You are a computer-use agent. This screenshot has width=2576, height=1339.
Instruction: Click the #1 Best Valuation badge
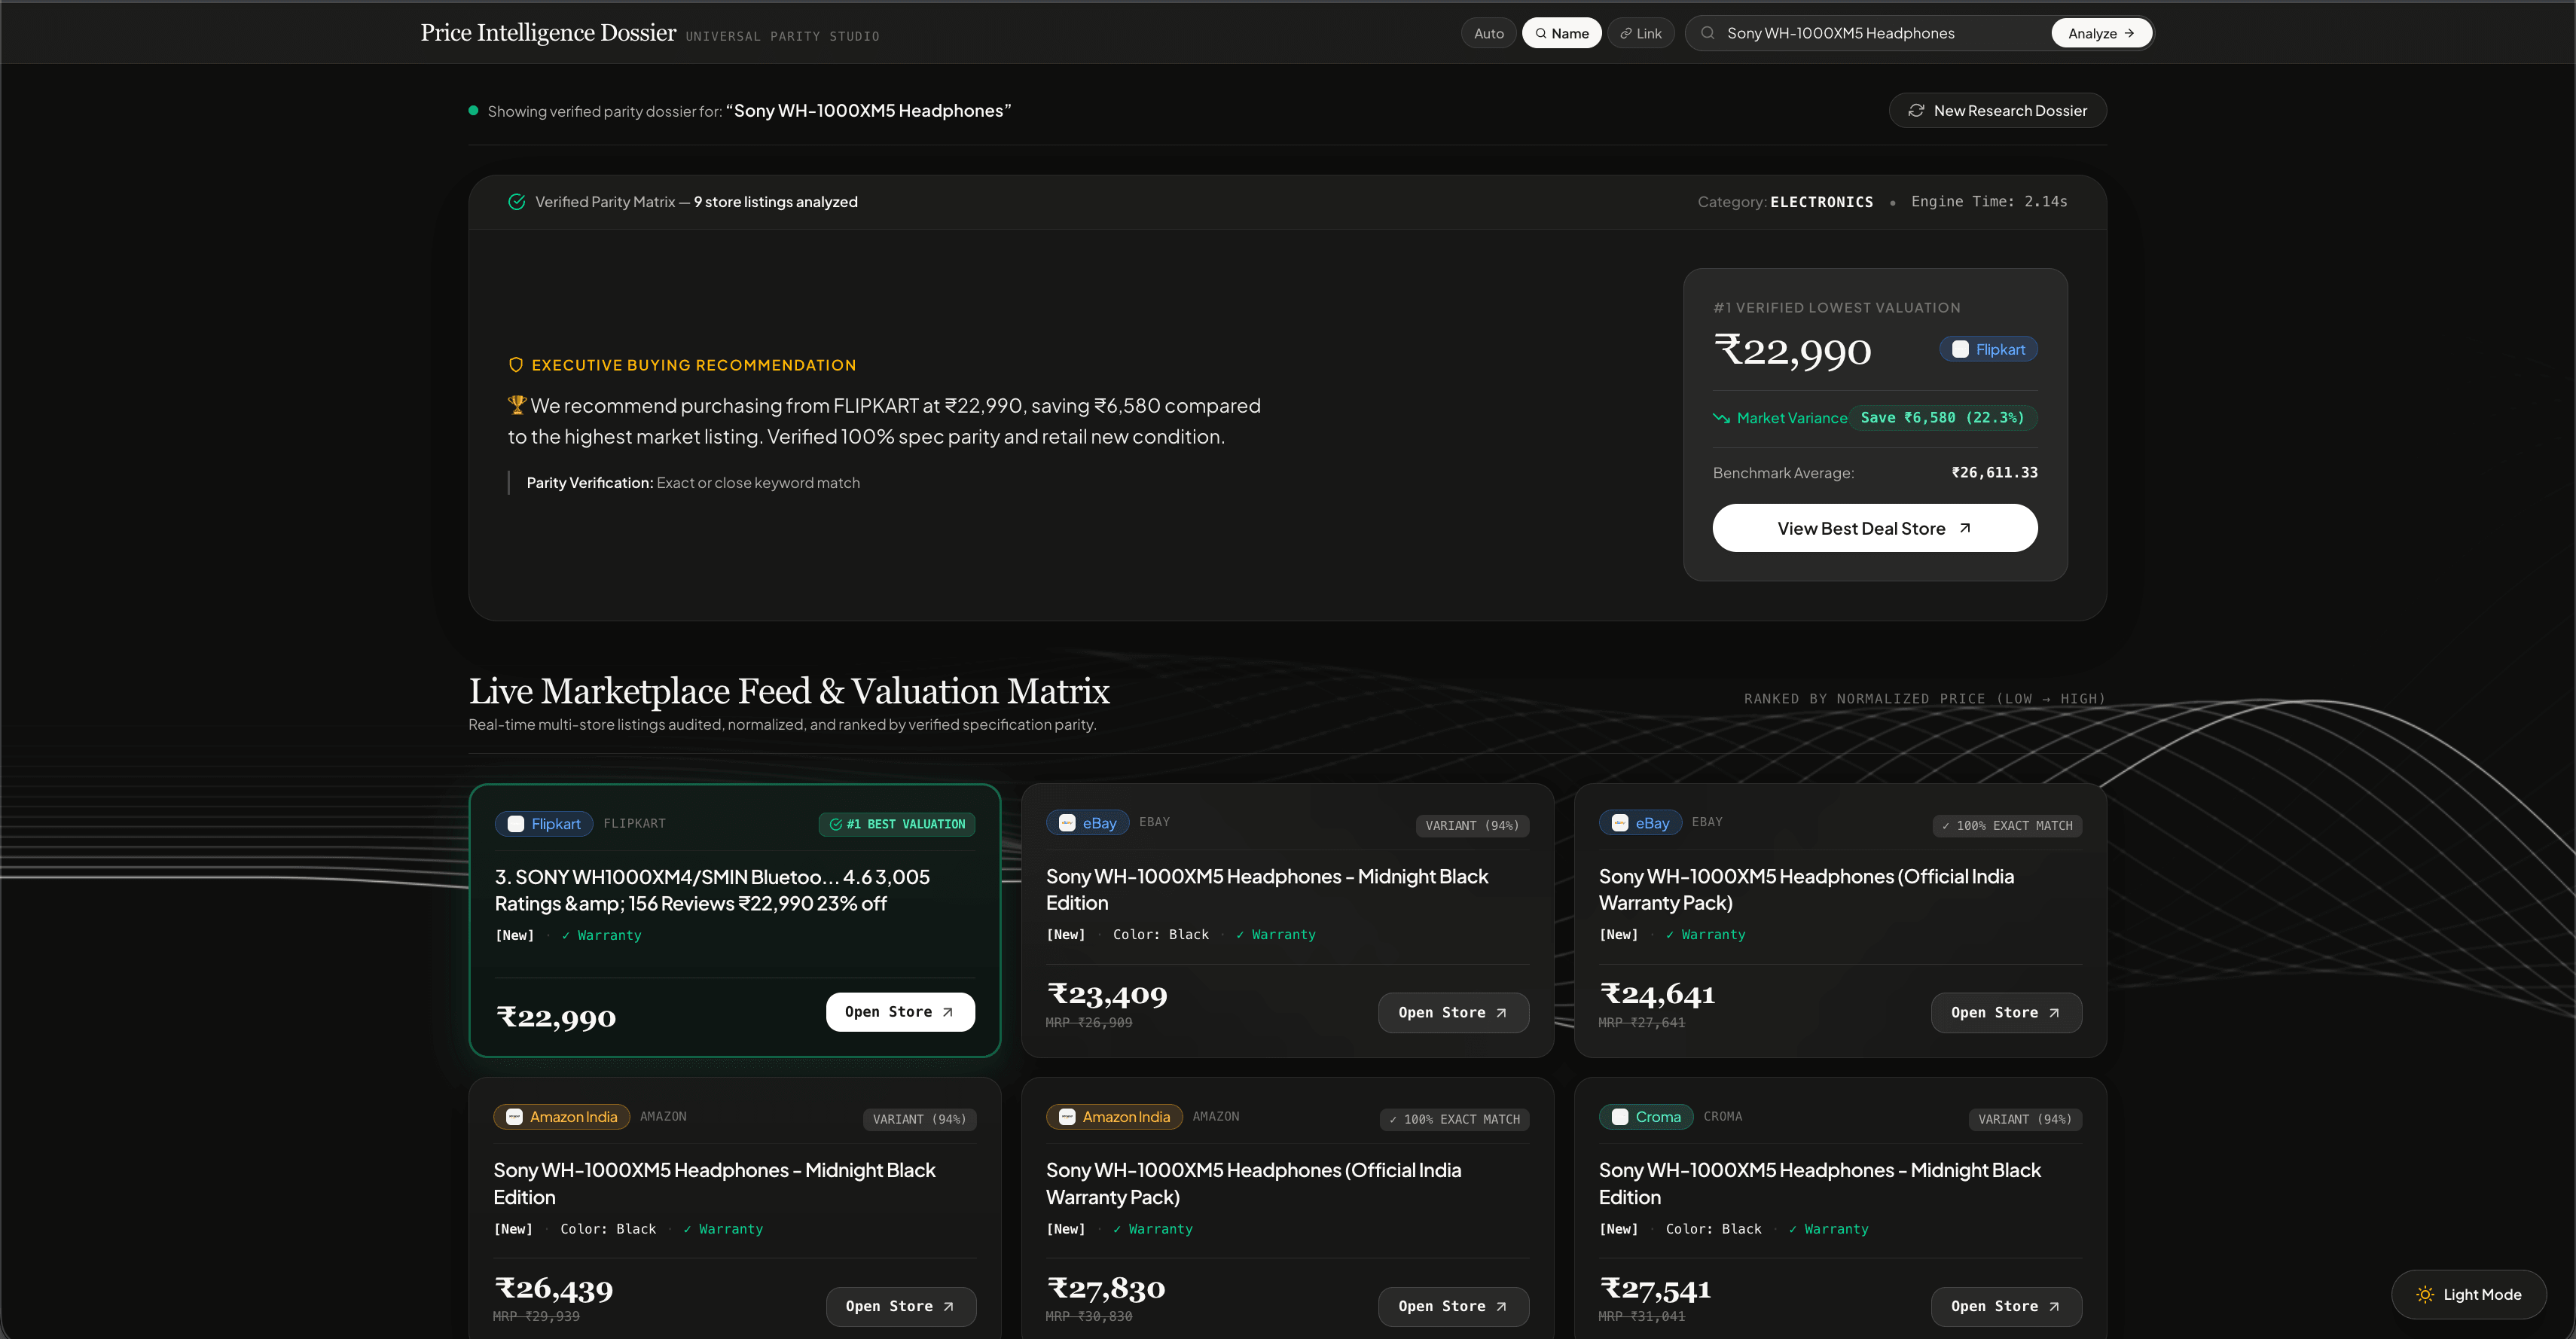coord(896,824)
